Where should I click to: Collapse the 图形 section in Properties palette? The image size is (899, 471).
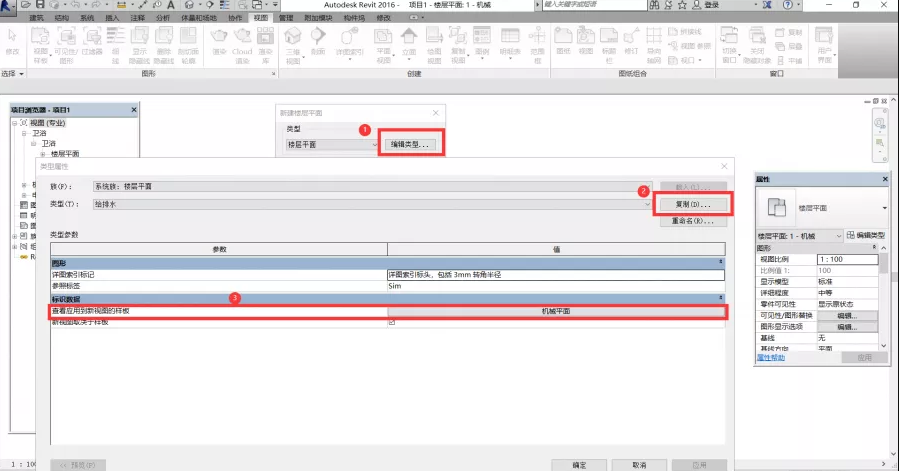pos(874,247)
